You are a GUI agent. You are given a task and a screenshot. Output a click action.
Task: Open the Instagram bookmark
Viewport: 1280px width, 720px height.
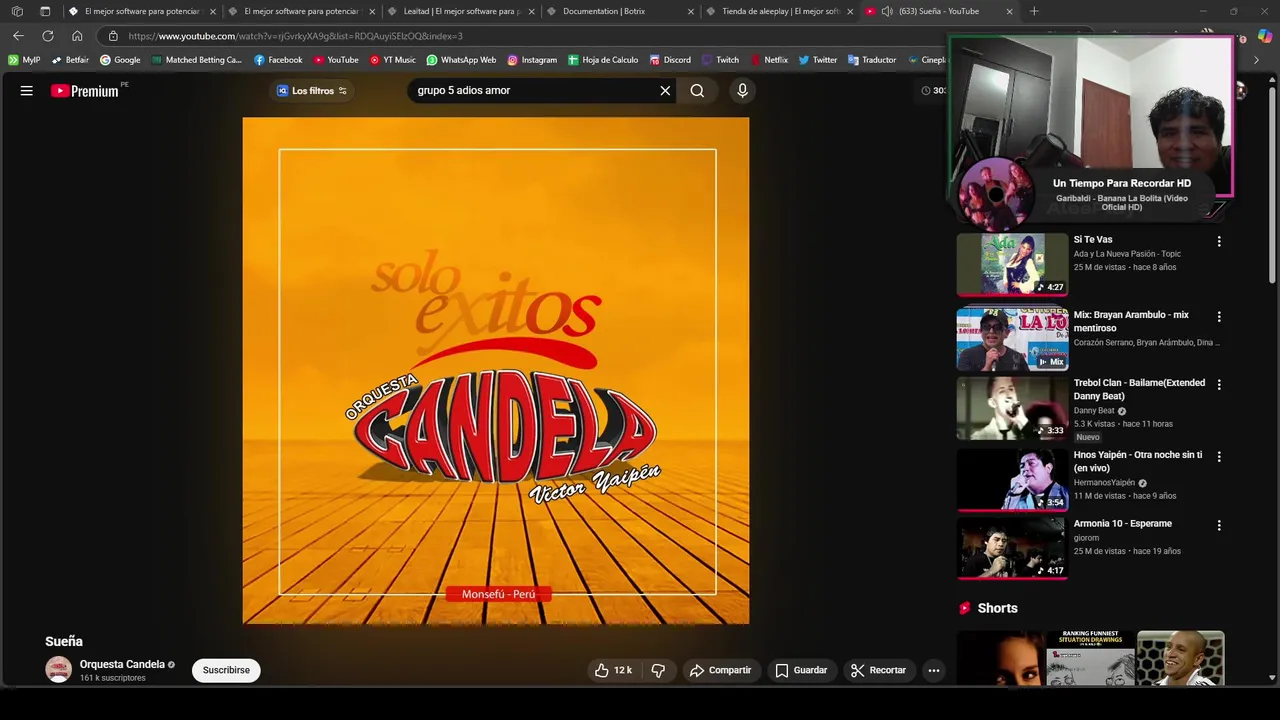point(532,60)
